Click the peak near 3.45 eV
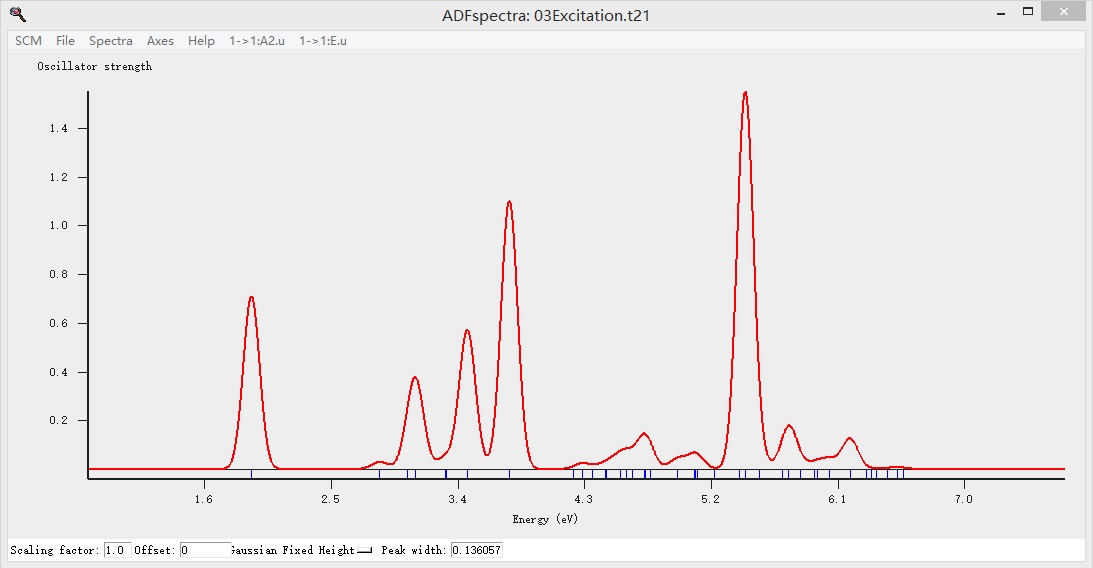The width and height of the screenshot is (1093, 568). [x=467, y=330]
